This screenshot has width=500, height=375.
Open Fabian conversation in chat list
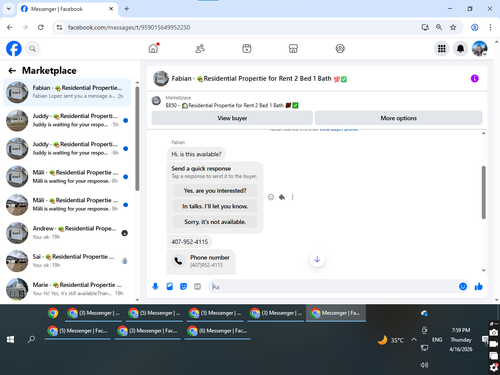(x=67, y=92)
